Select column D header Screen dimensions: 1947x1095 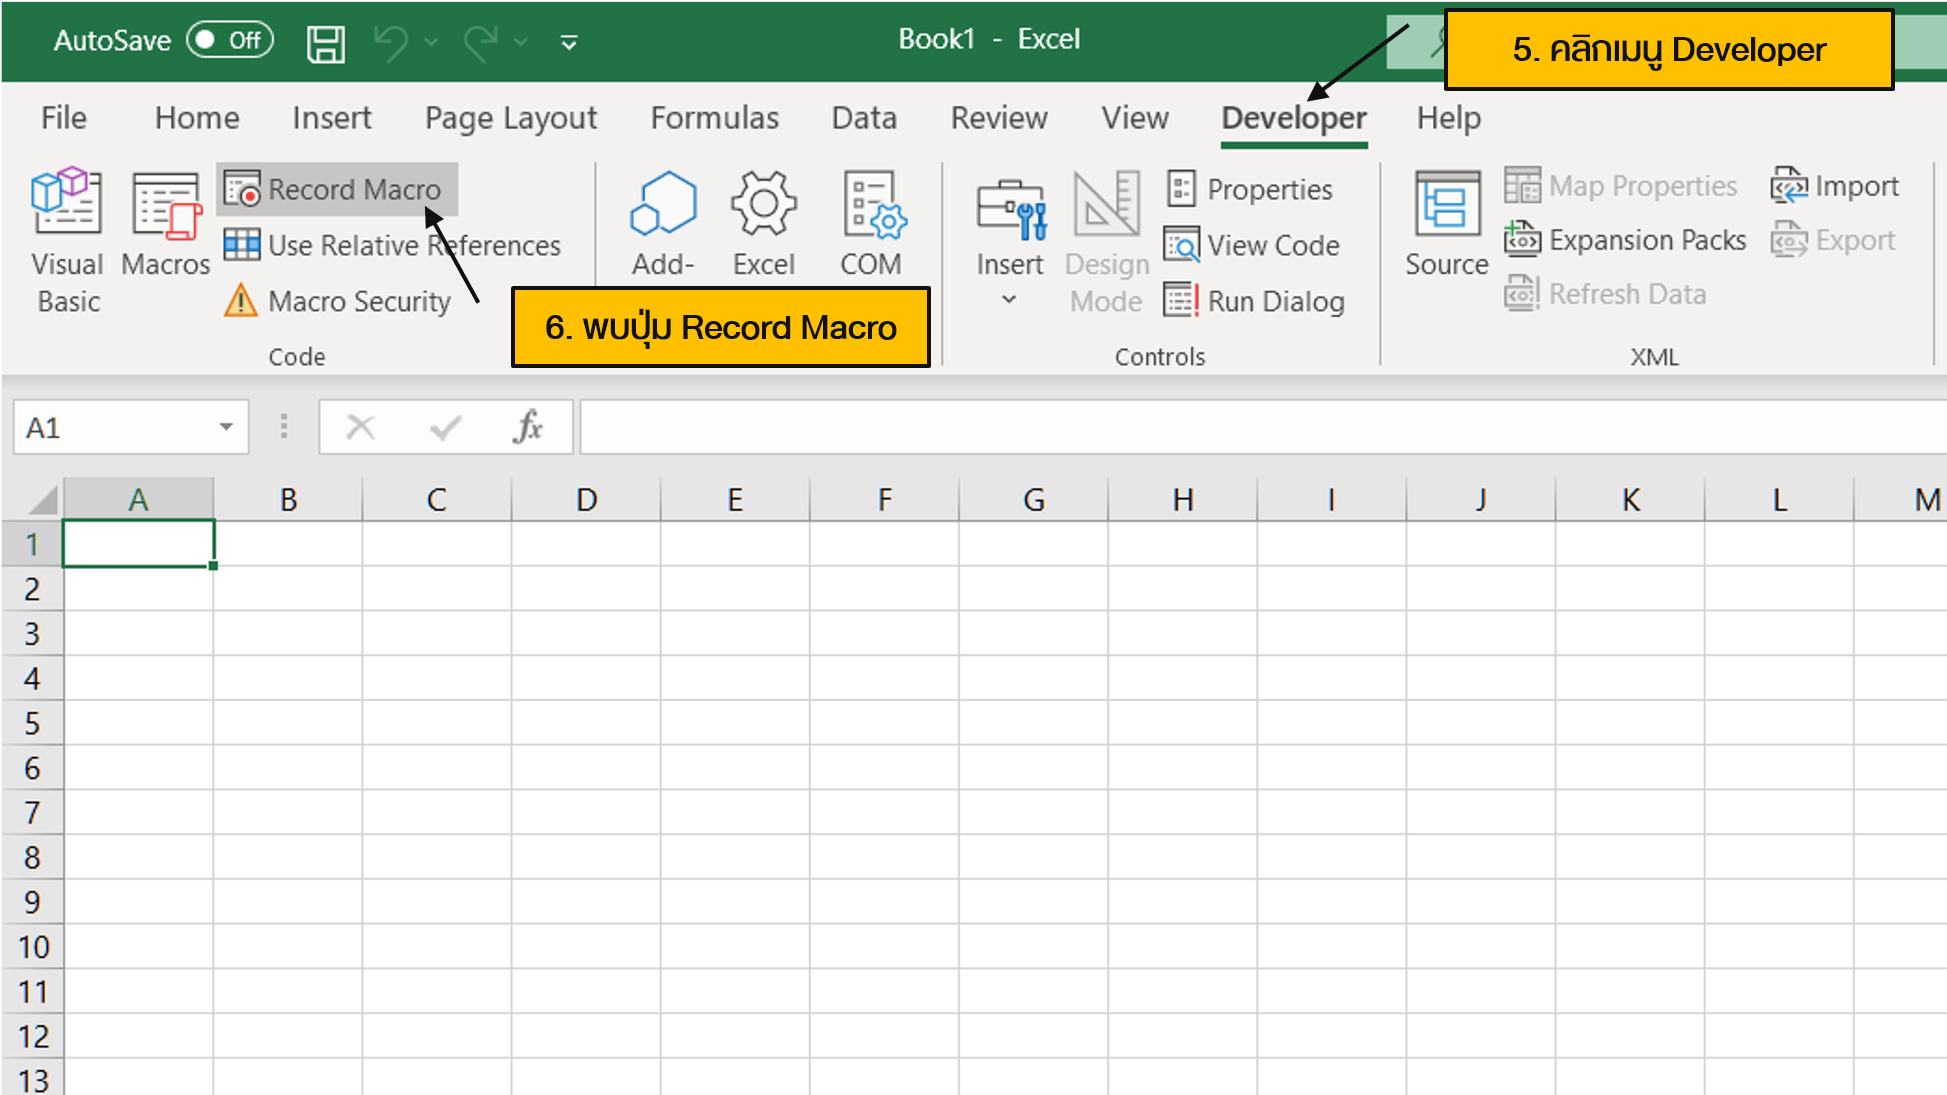tap(586, 499)
